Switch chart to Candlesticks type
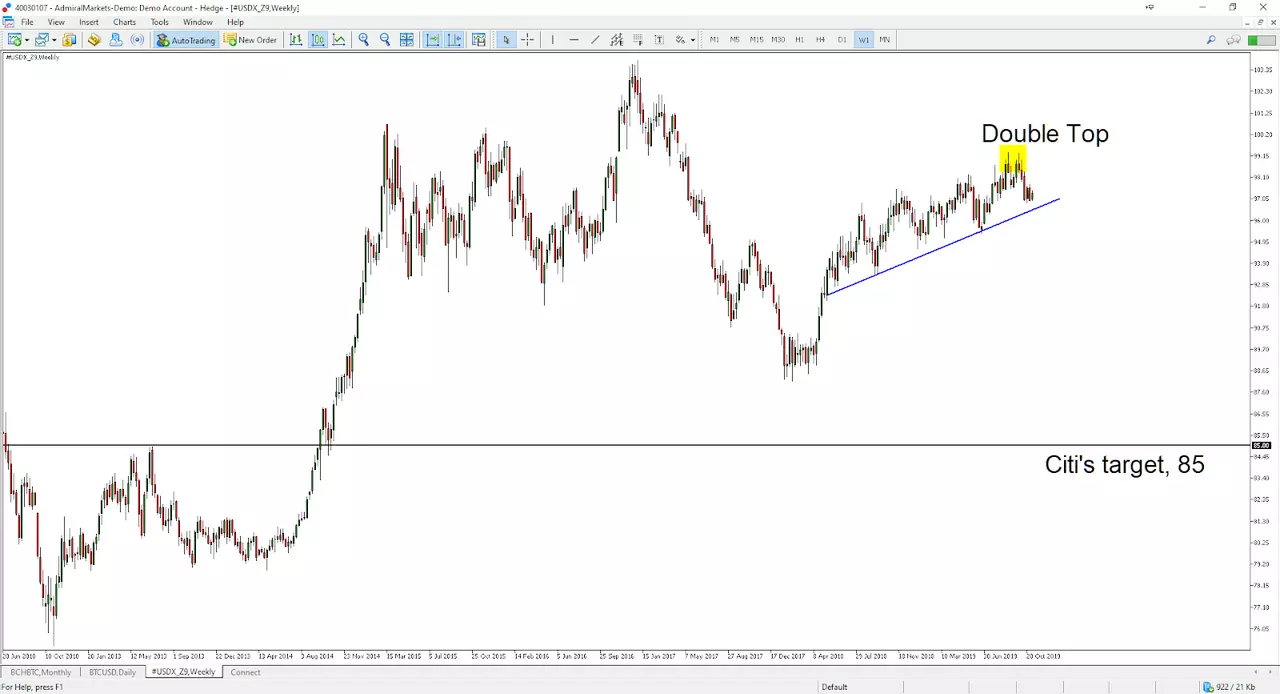 (x=317, y=40)
